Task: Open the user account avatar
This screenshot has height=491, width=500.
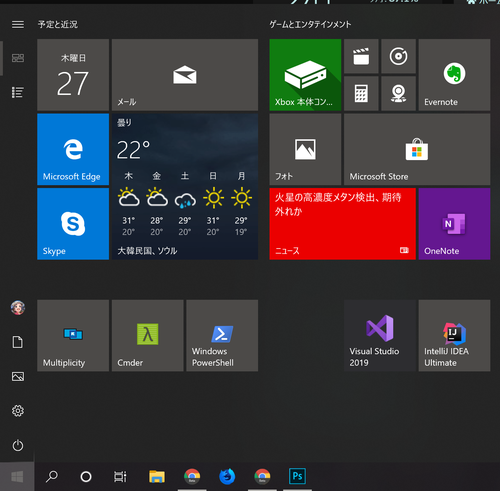Action: click(x=18, y=308)
